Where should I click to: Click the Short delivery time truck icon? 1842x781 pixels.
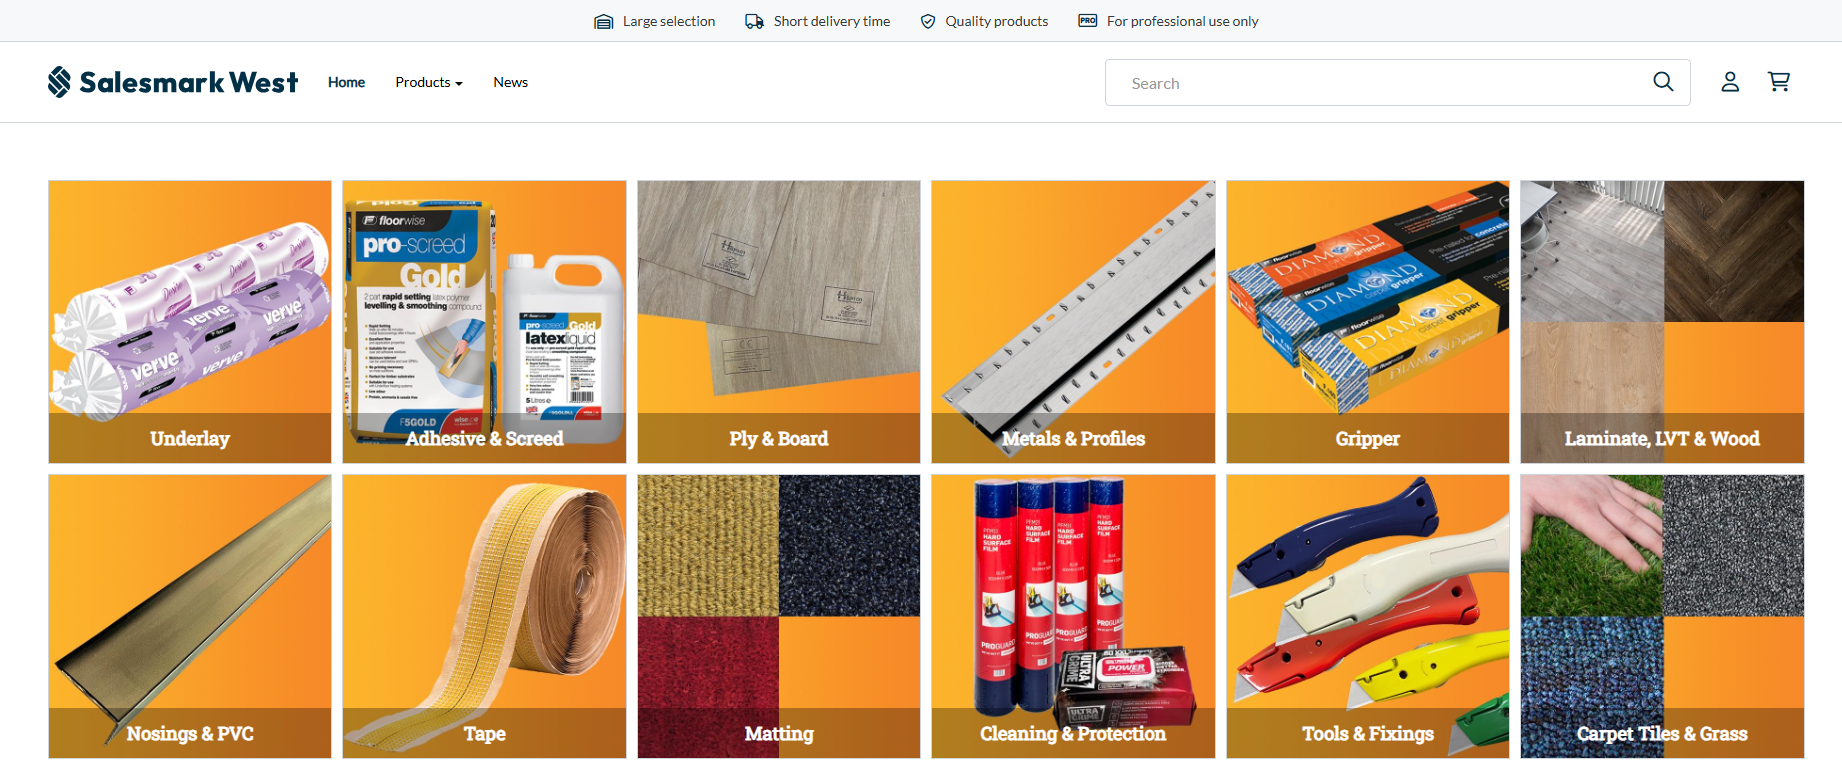coord(755,21)
